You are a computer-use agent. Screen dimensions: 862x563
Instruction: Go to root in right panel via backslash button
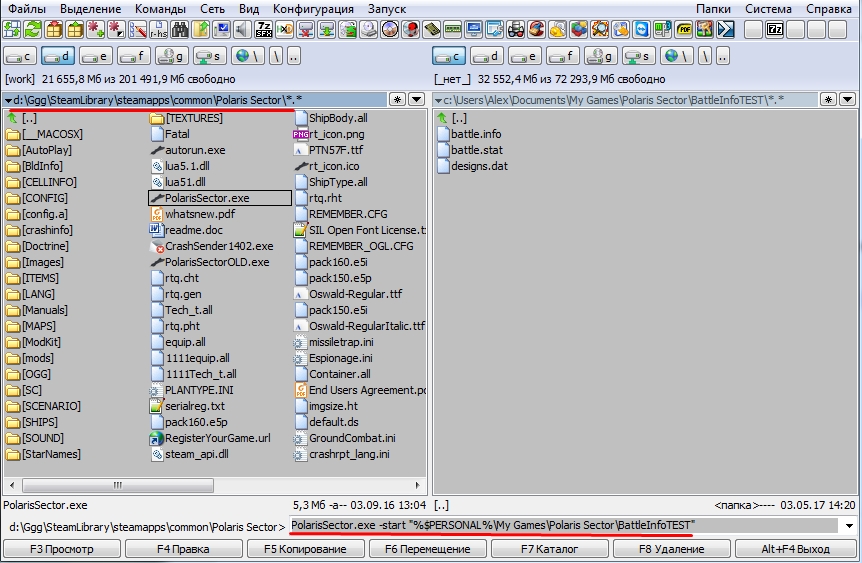click(x=705, y=56)
